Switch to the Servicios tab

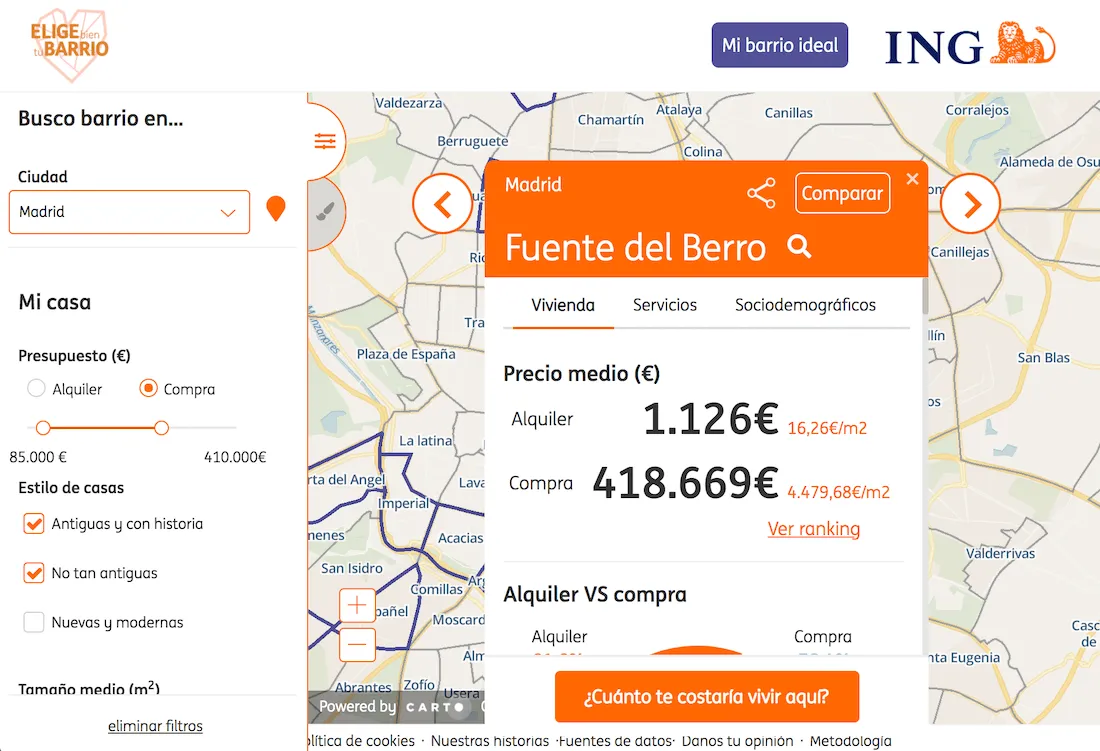click(x=664, y=305)
